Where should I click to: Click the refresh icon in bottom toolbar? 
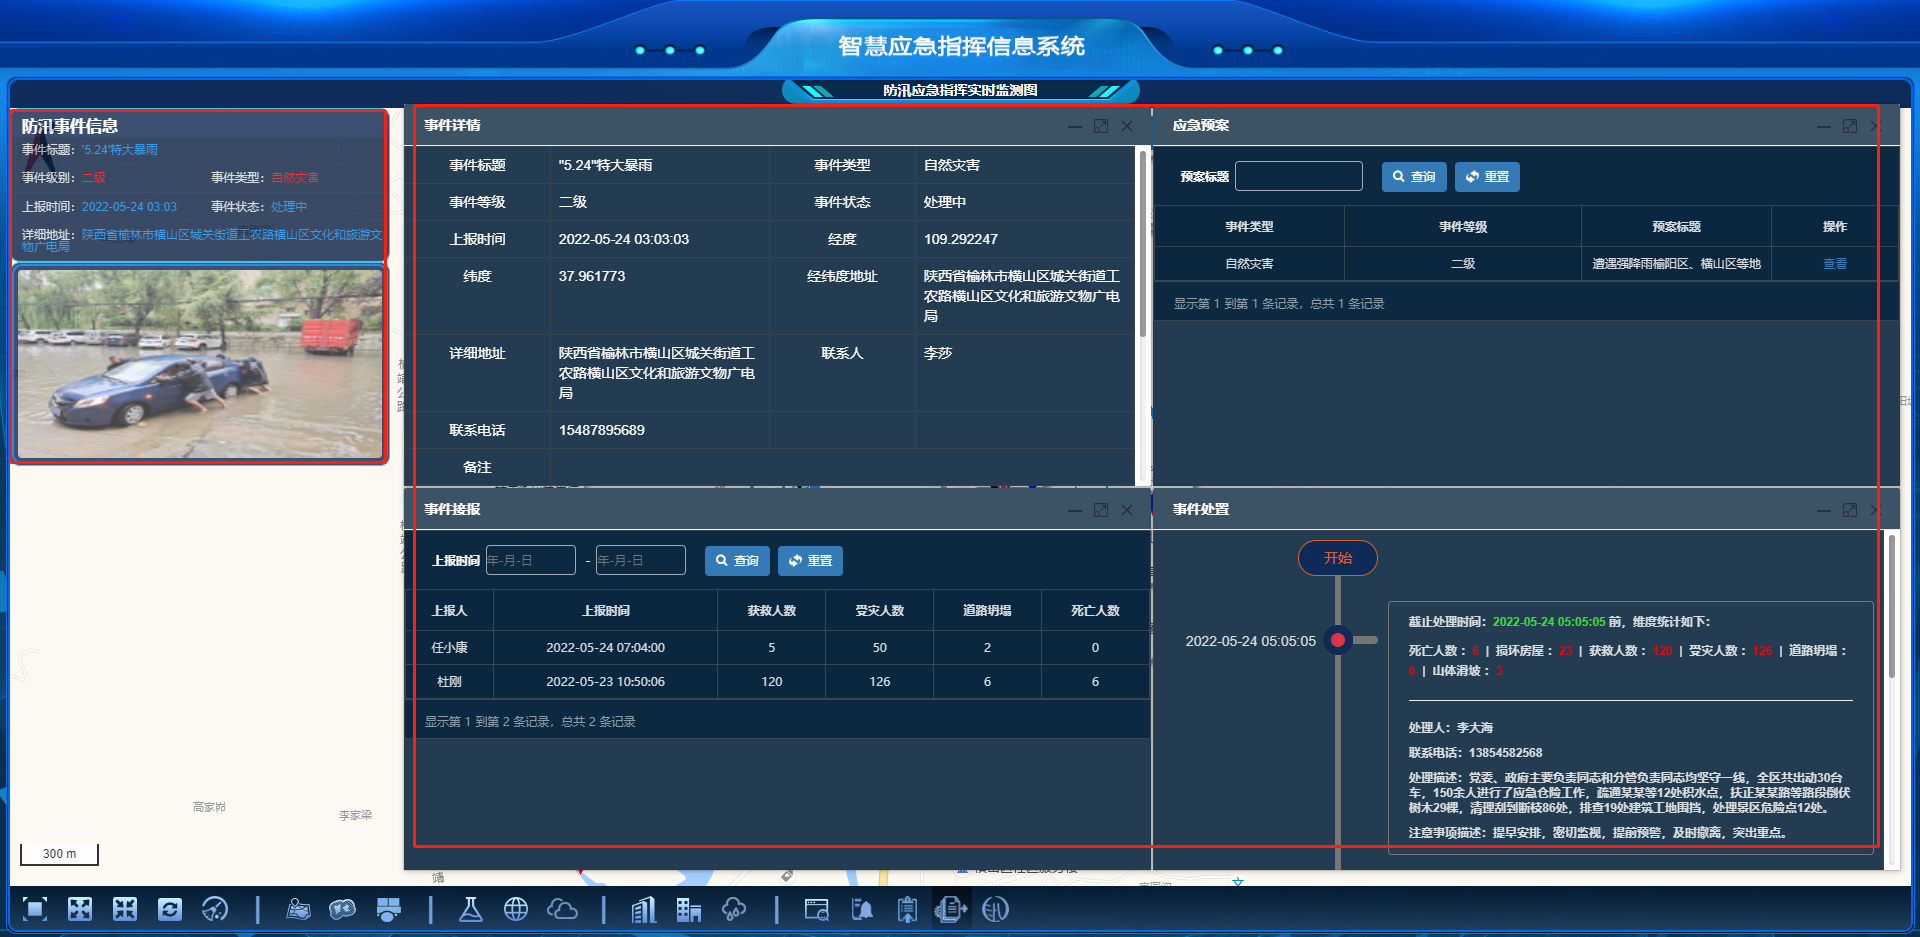[170, 909]
